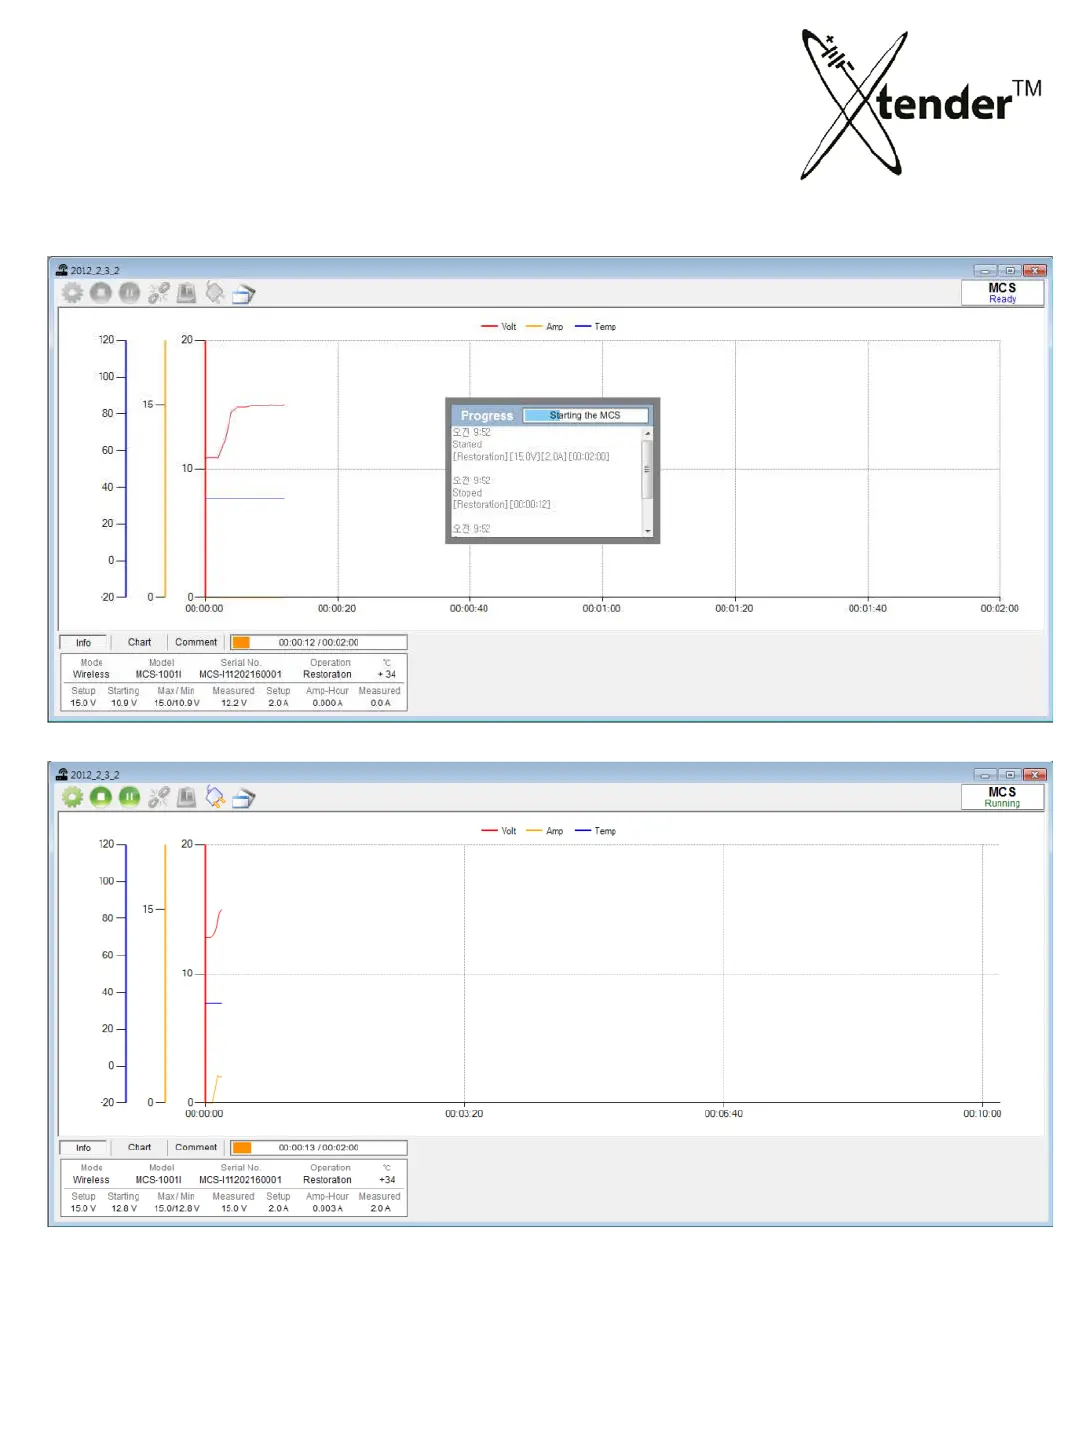Click Model 'MCS-1001I' in Running window

pyautogui.click(x=159, y=1180)
